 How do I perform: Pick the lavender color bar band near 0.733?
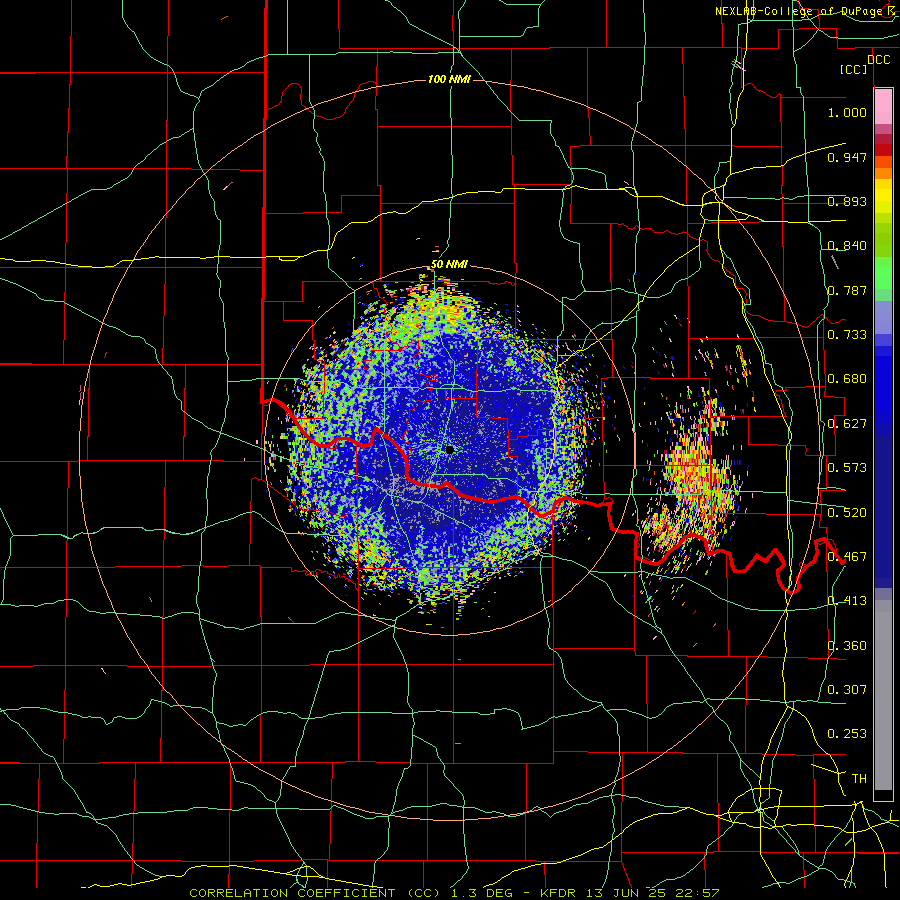pyautogui.click(x=883, y=317)
